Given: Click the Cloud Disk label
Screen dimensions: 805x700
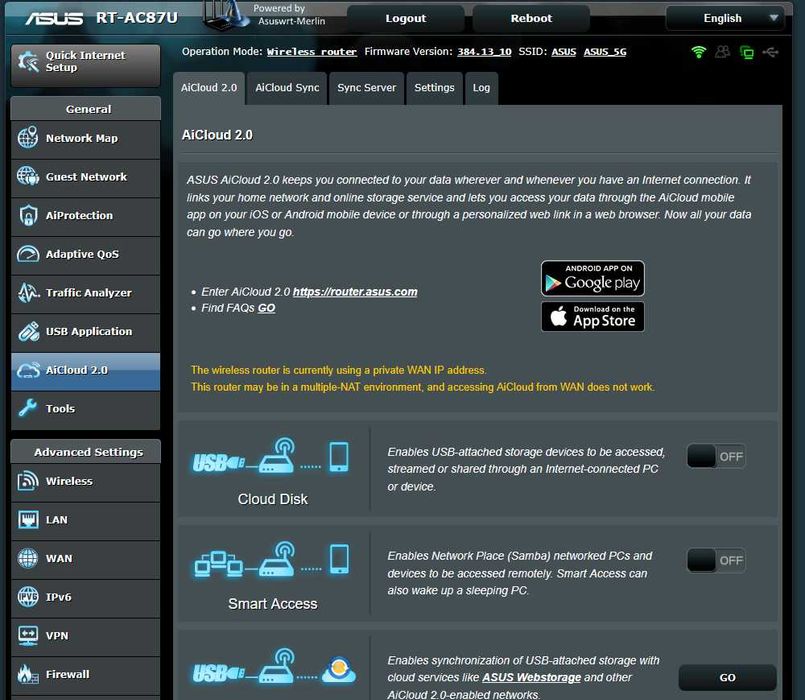Looking at the screenshot, I should (x=273, y=499).
